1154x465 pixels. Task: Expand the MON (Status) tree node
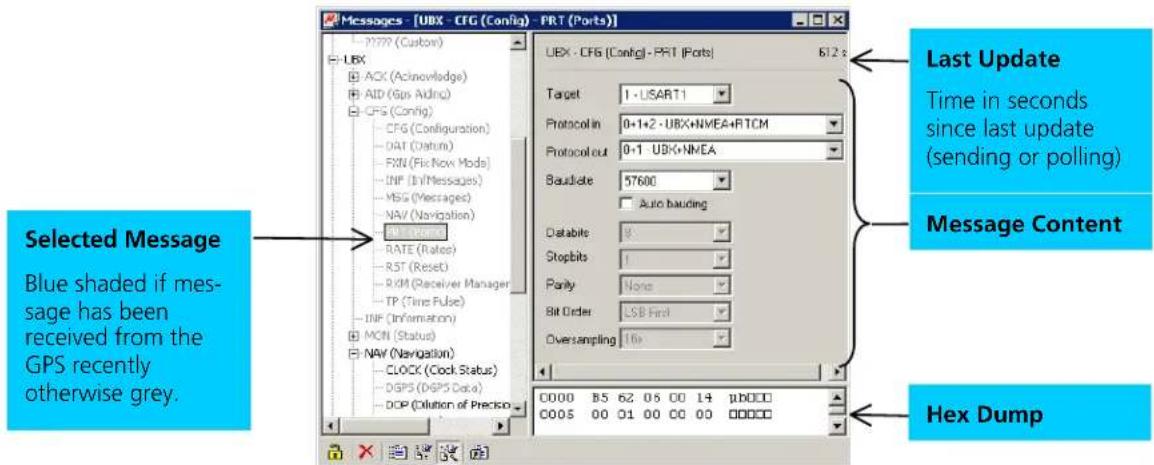coord(353,336)
